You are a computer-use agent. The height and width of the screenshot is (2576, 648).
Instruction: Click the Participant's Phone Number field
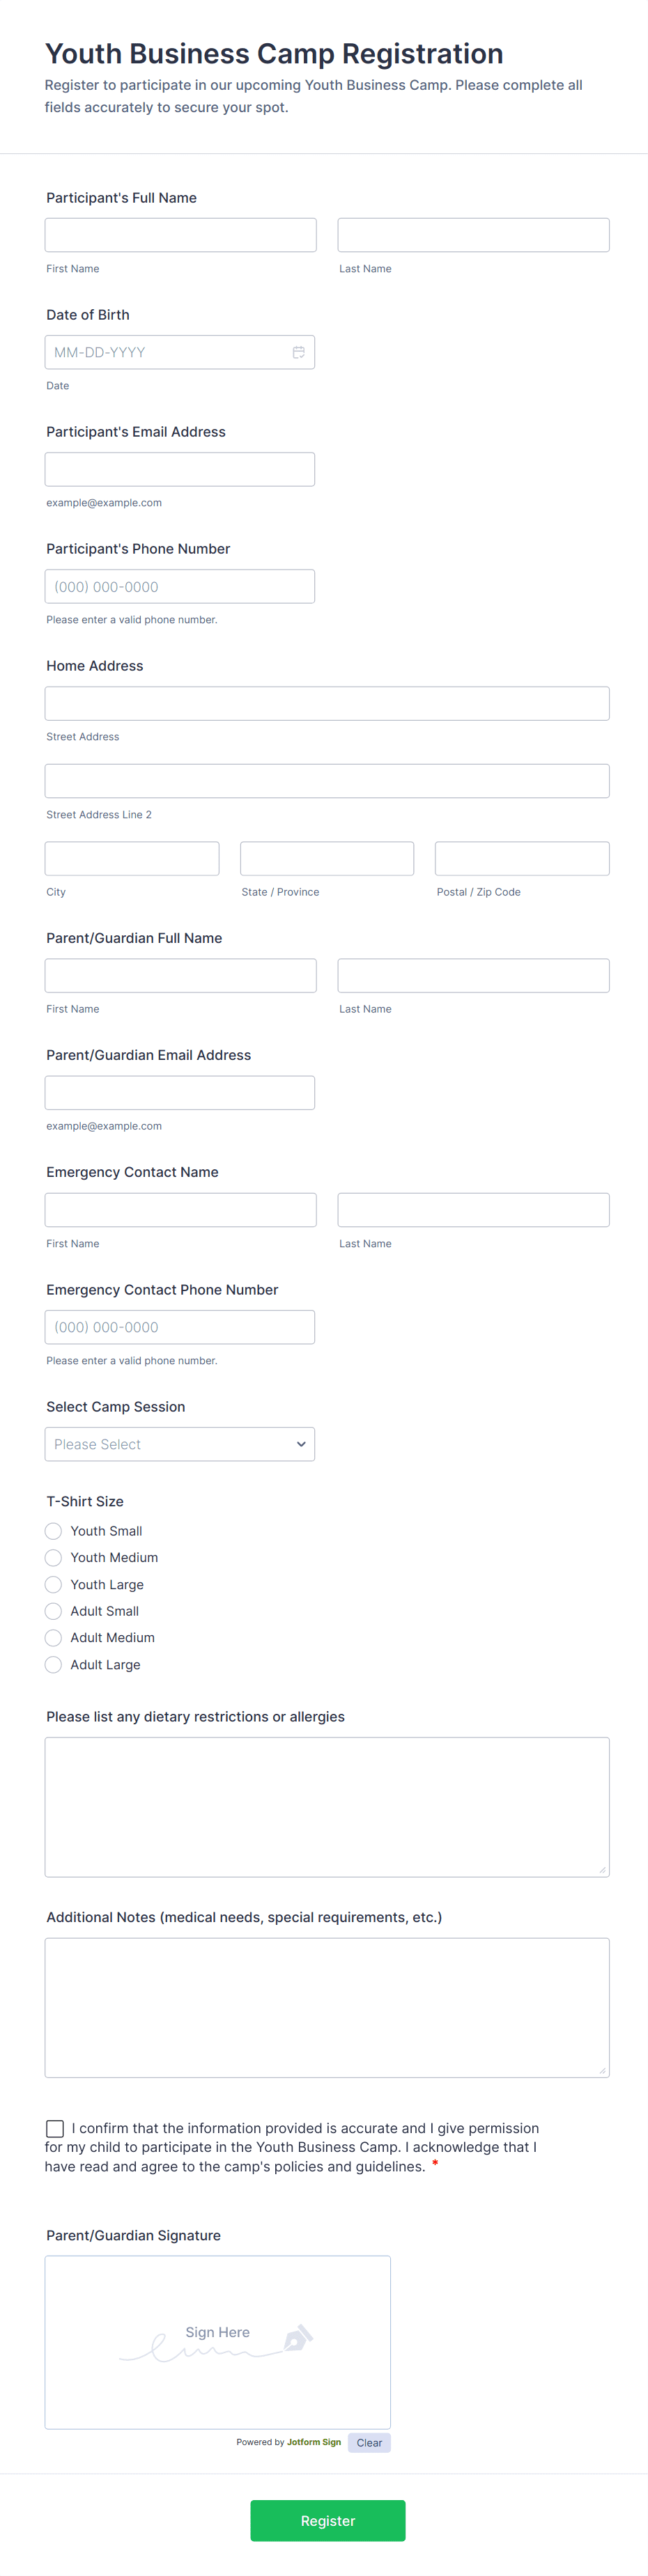(180, 586)
